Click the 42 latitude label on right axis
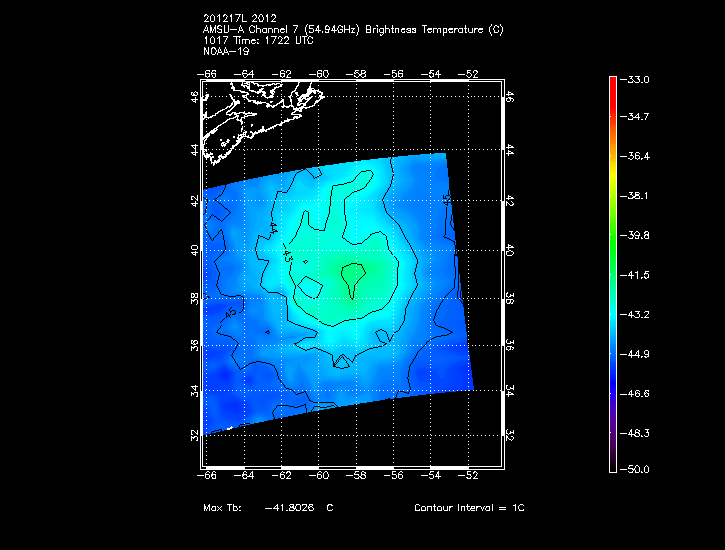725x550 pixels. [509, 201]
